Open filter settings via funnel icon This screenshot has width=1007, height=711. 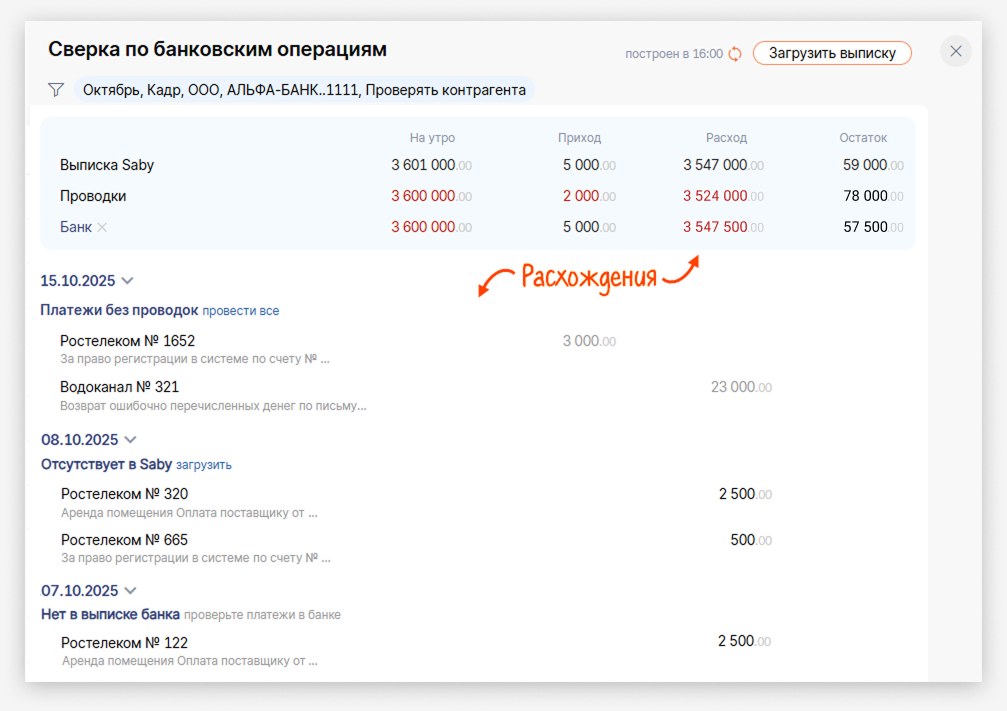point(56,90)
